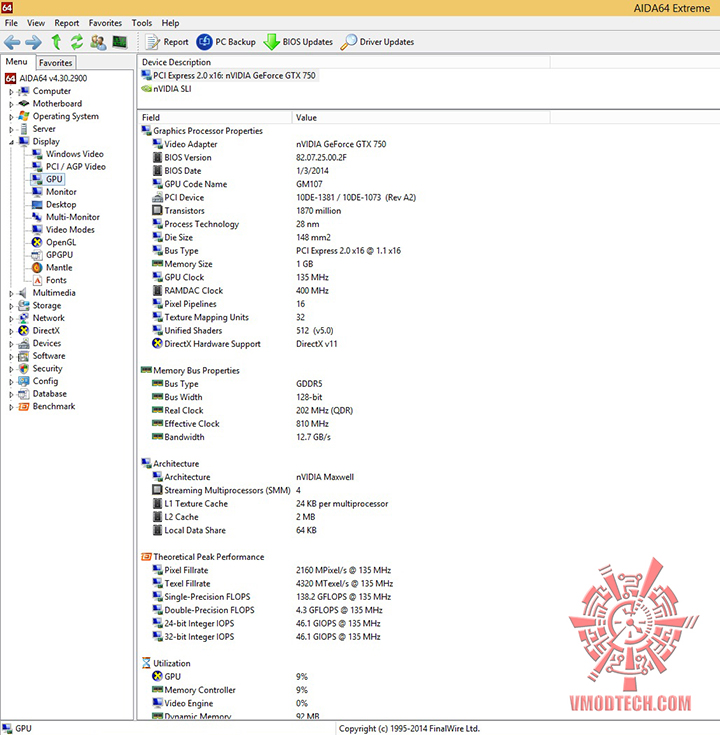Viewport: 720px width, 735px height.
Task: Select the Memory Controller utilization row
Action: tap(230, 690)
